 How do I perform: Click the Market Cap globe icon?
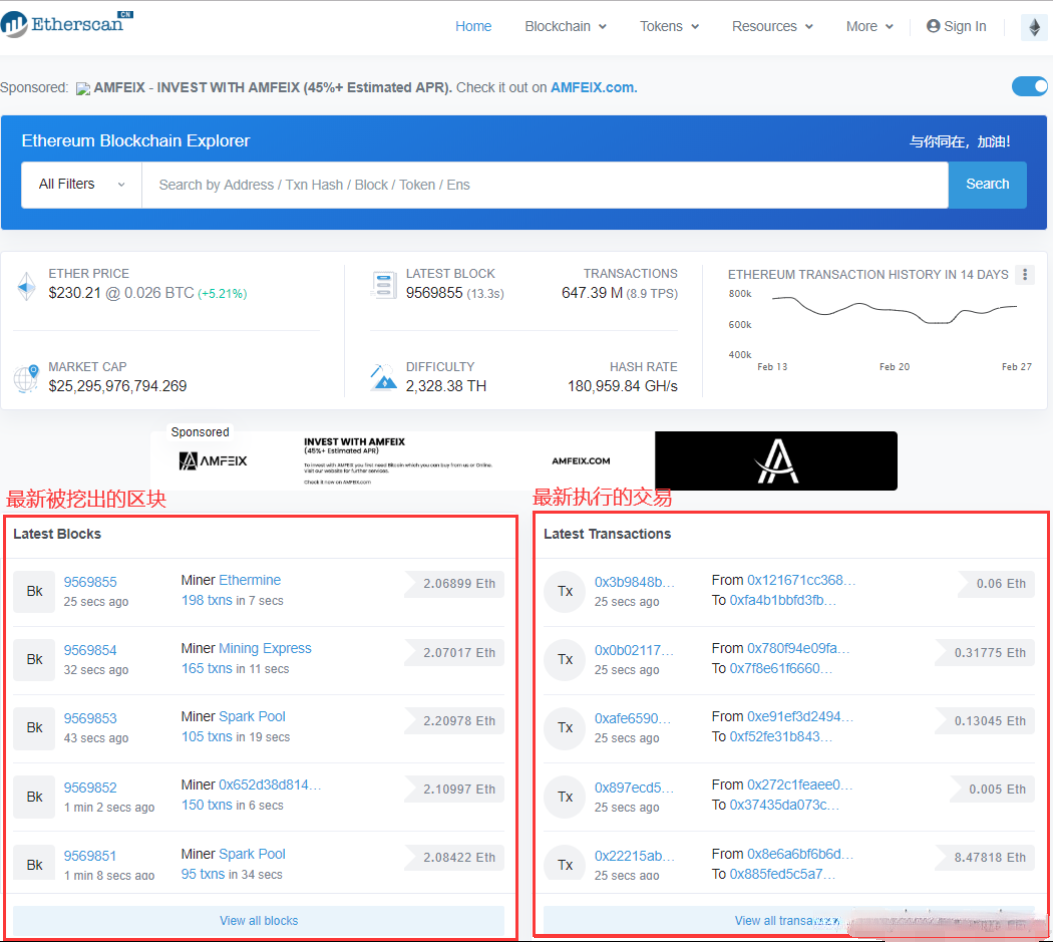(26, 379)
